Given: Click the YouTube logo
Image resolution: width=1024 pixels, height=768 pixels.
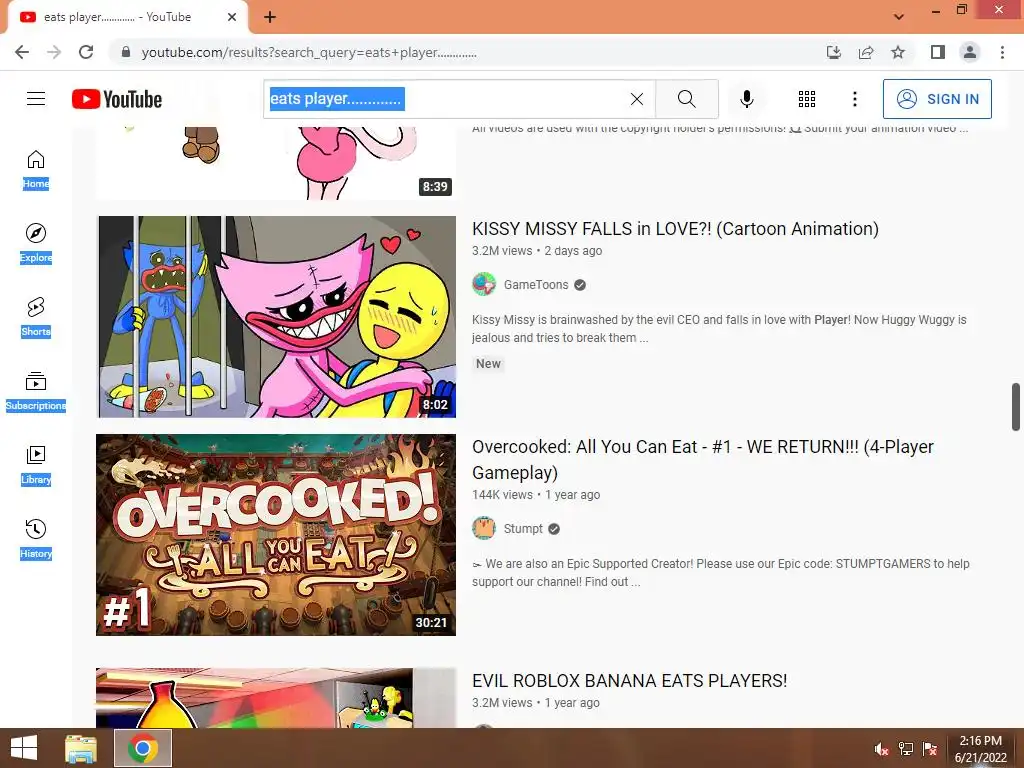Looking at the screenshot, I should (x=117, y=99).
